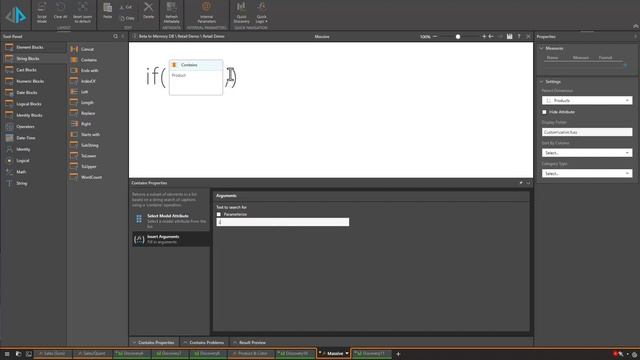Choose Select Model Attribute step
The height and width of the screenshot is (360, 640).
(x=171, y=220)
